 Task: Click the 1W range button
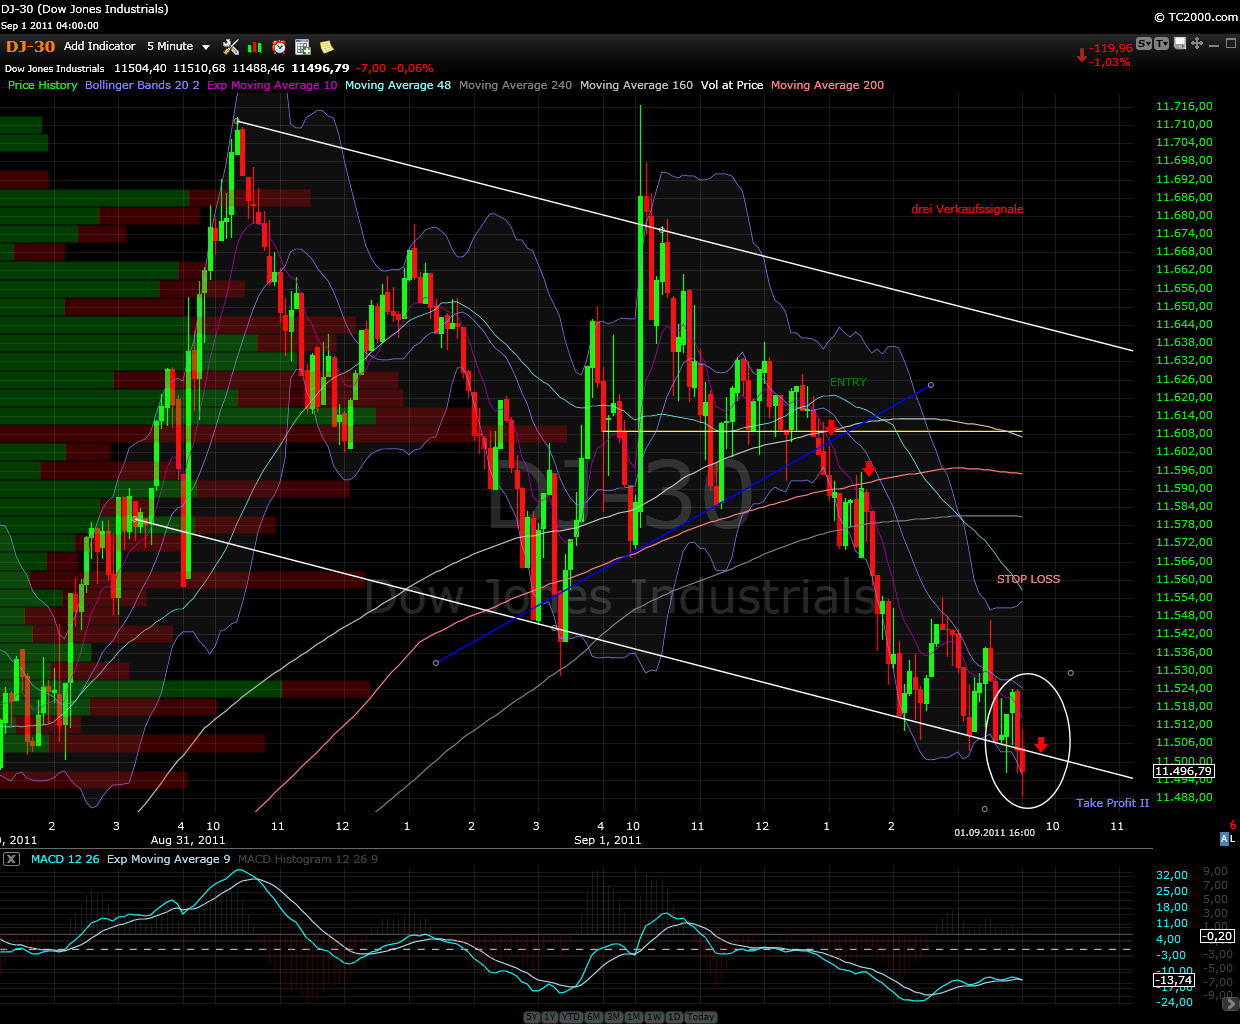(654, 1016)
